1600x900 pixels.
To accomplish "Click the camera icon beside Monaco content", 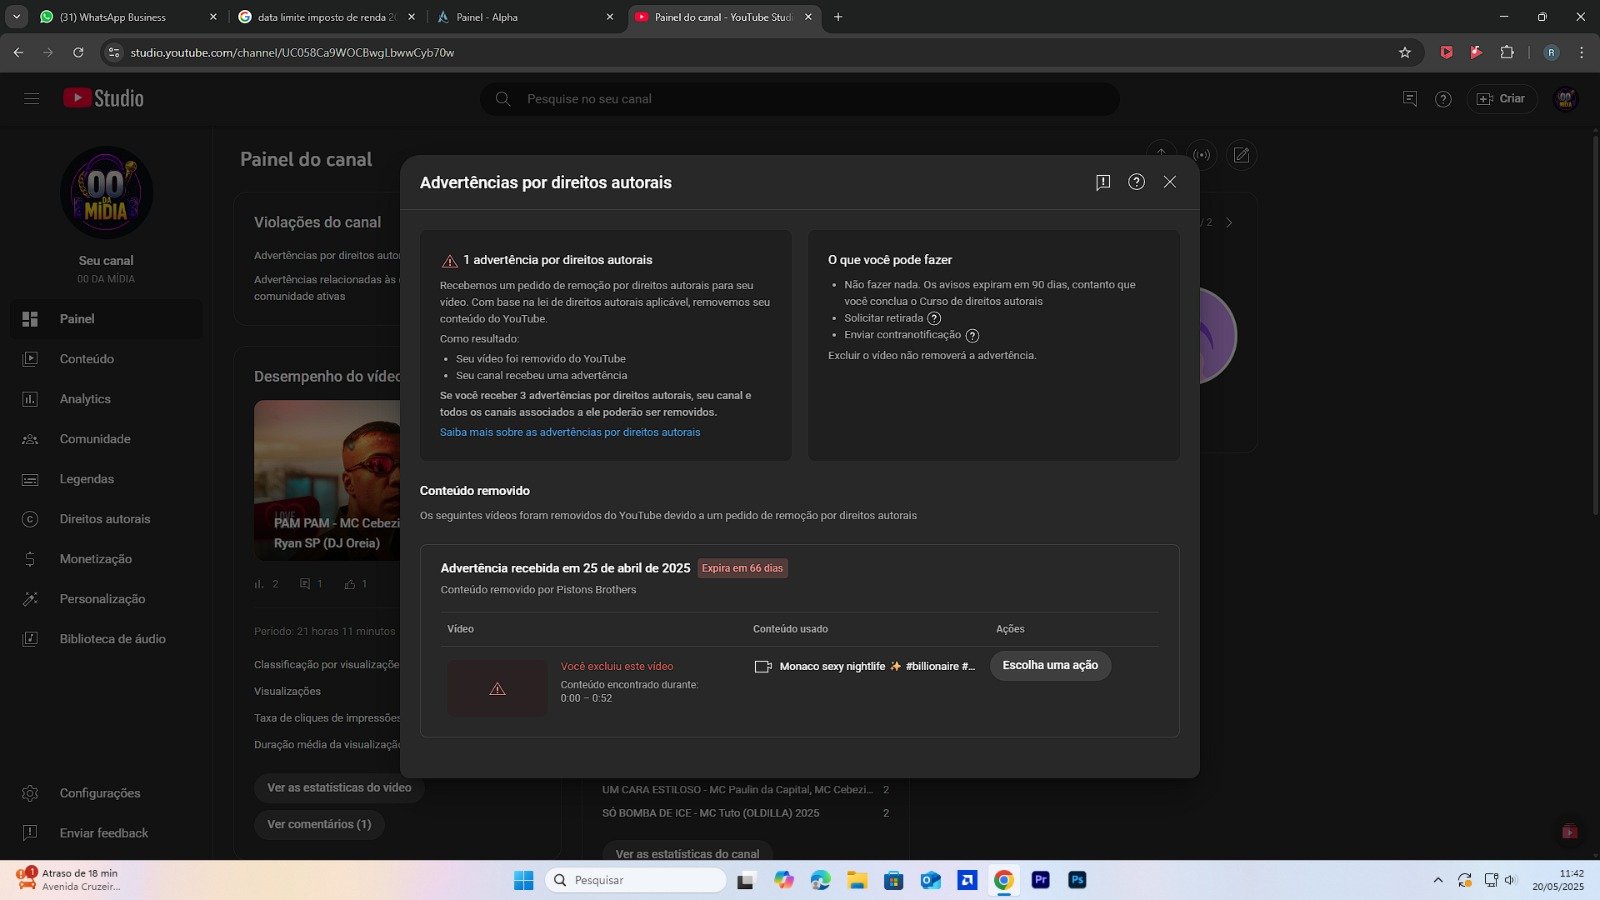I will [763, 666].
